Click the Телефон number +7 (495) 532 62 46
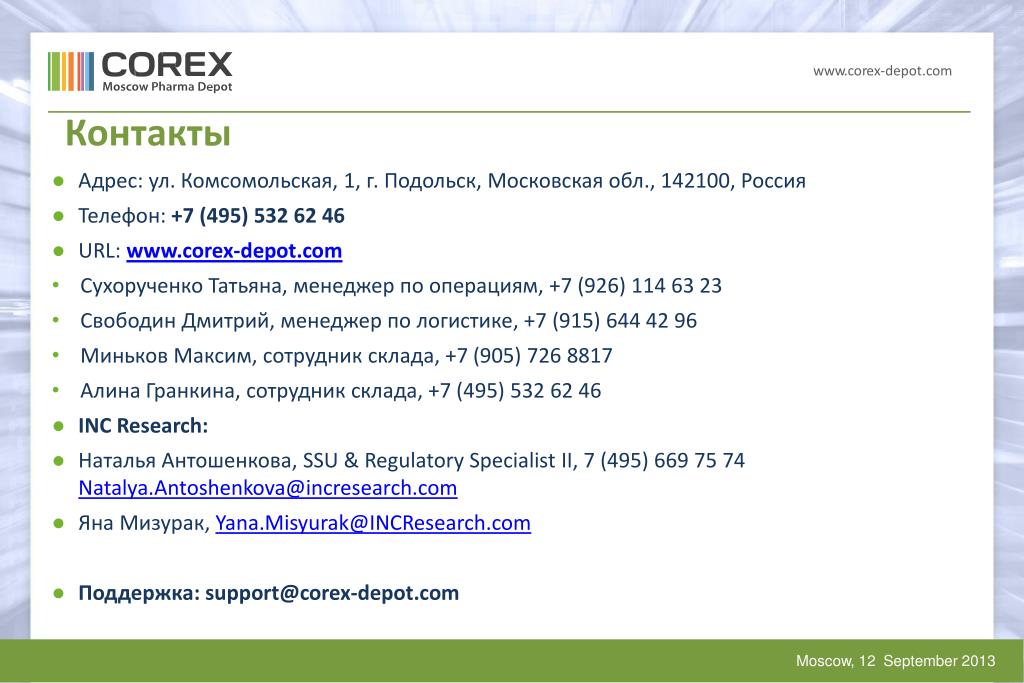Screen dimensions: 1024x683 pos(257,216)
